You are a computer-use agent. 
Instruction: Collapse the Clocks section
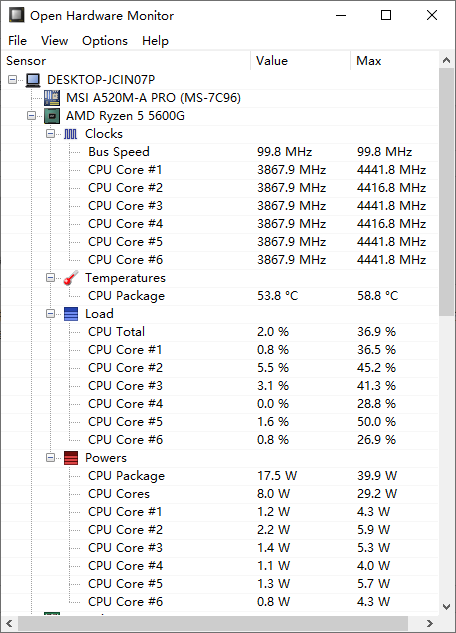pyautogui.click(x=50, y=134)
